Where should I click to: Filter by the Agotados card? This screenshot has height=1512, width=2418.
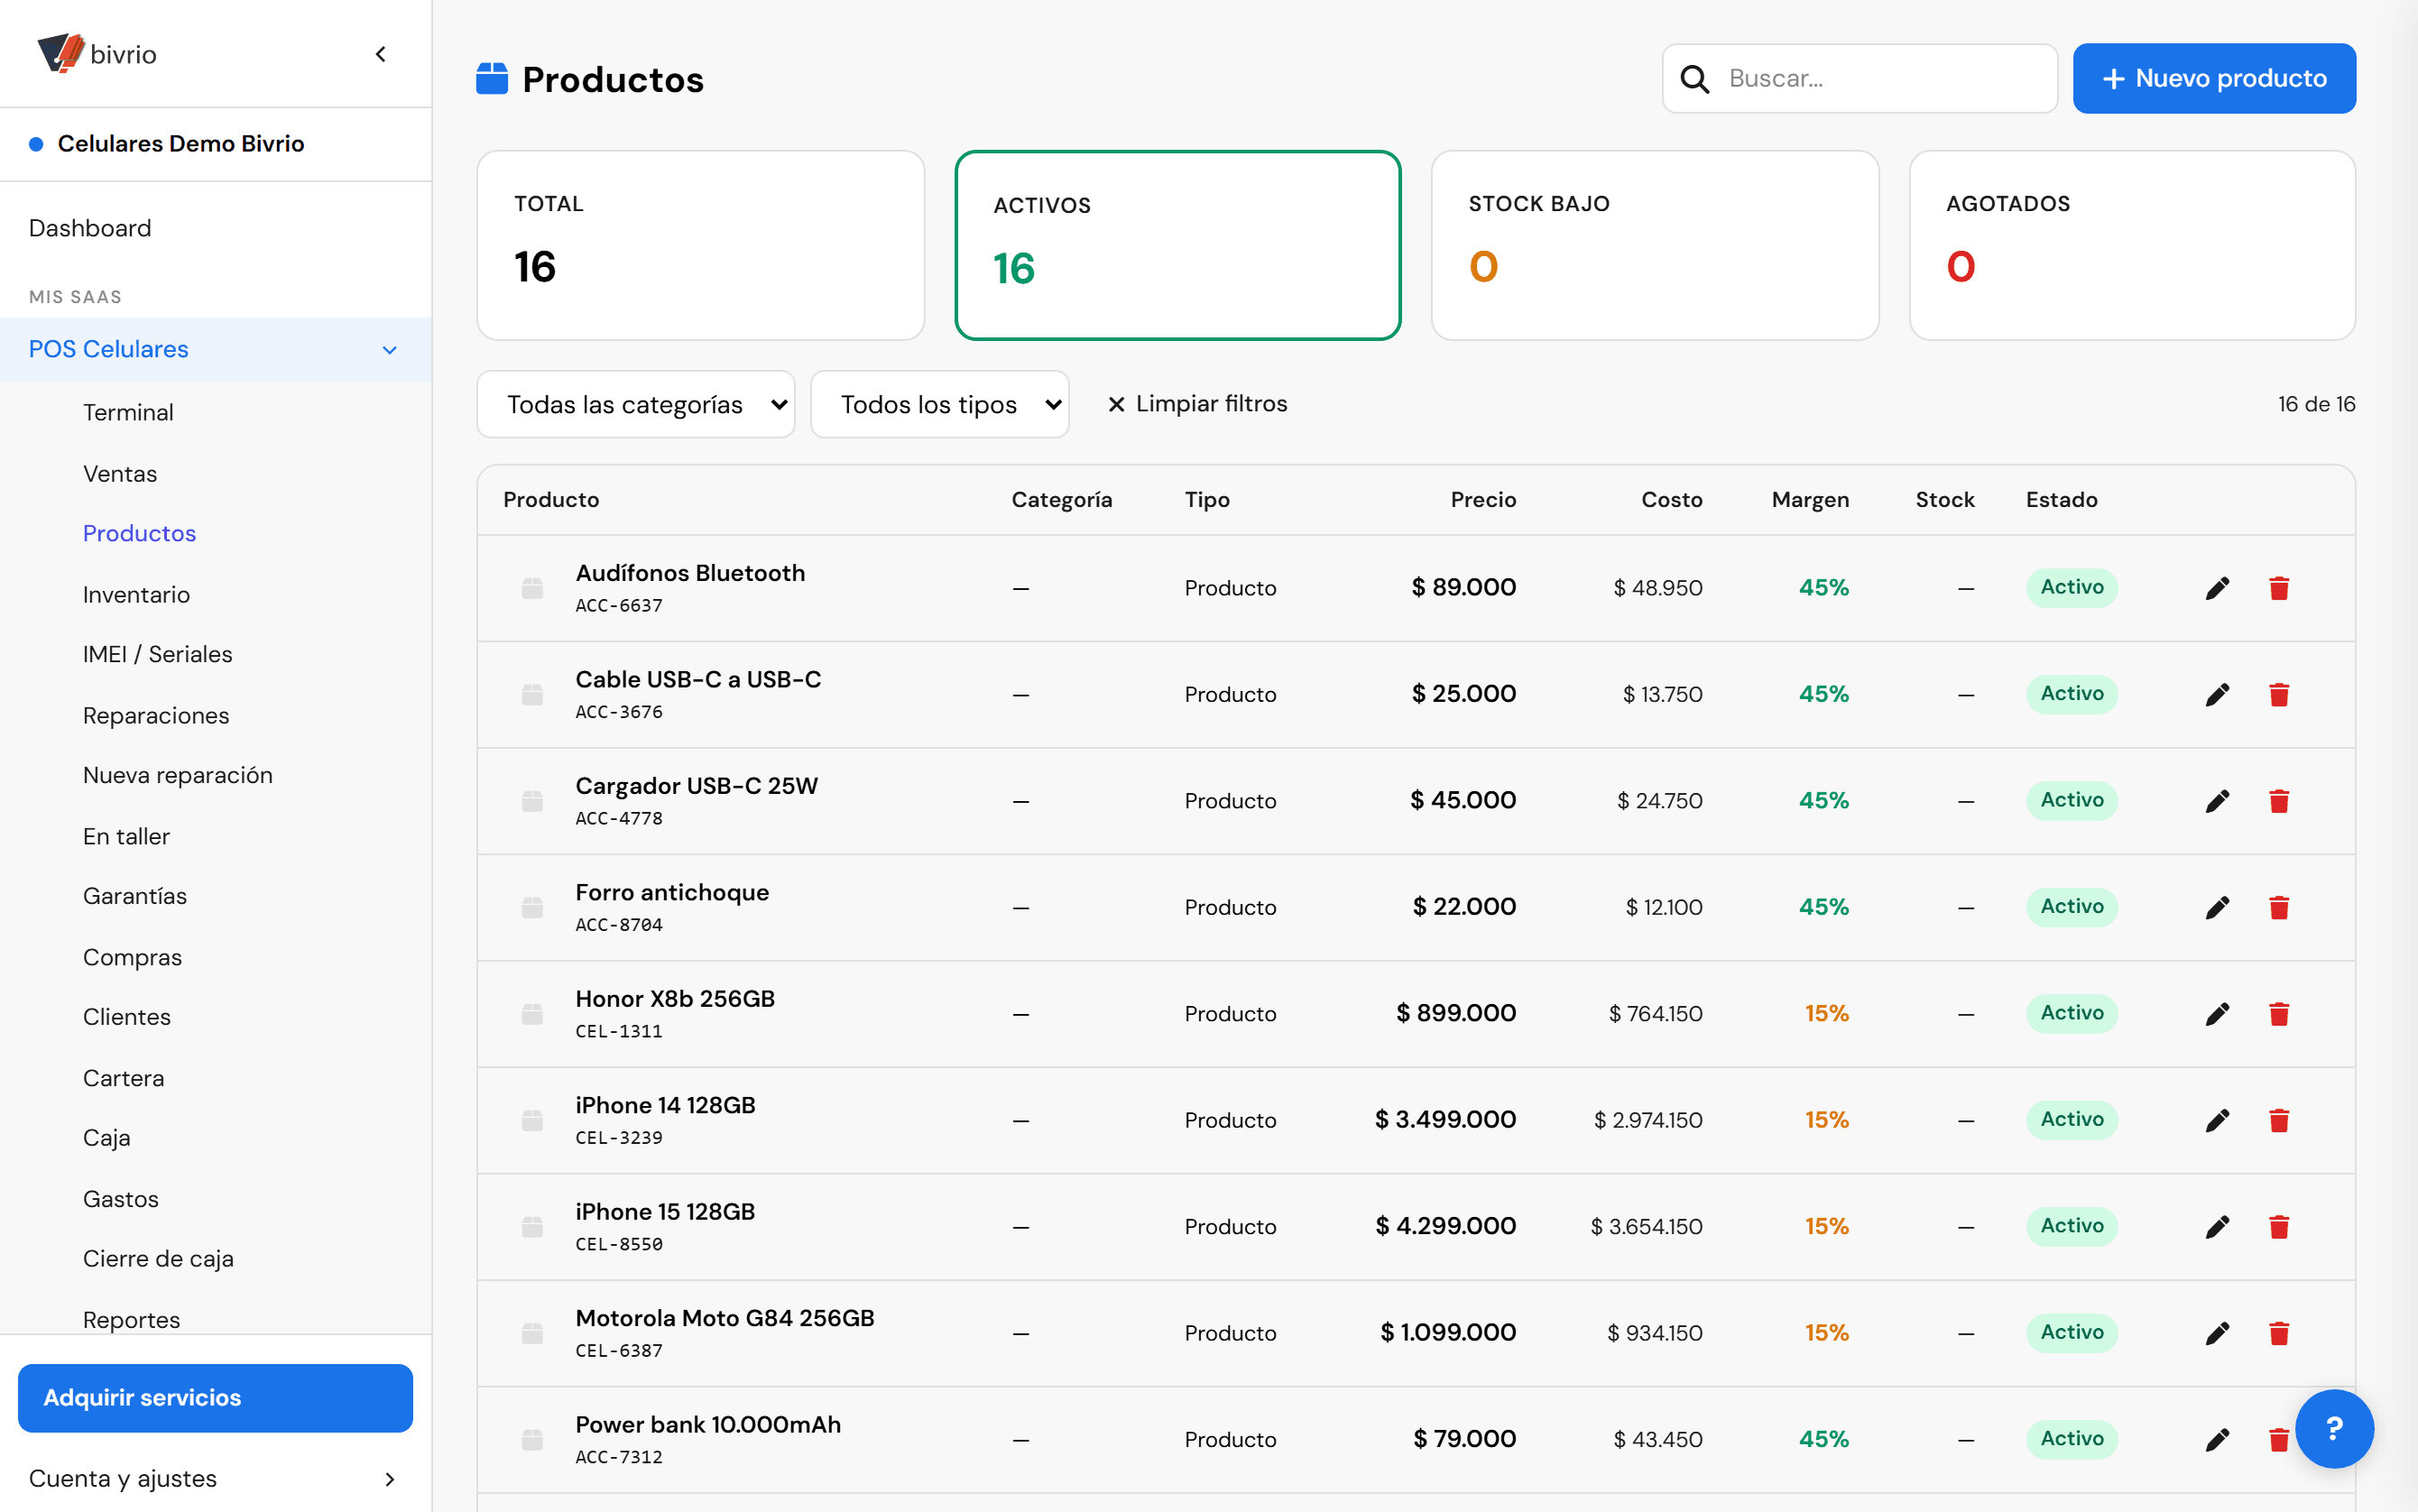[2132, 245]
